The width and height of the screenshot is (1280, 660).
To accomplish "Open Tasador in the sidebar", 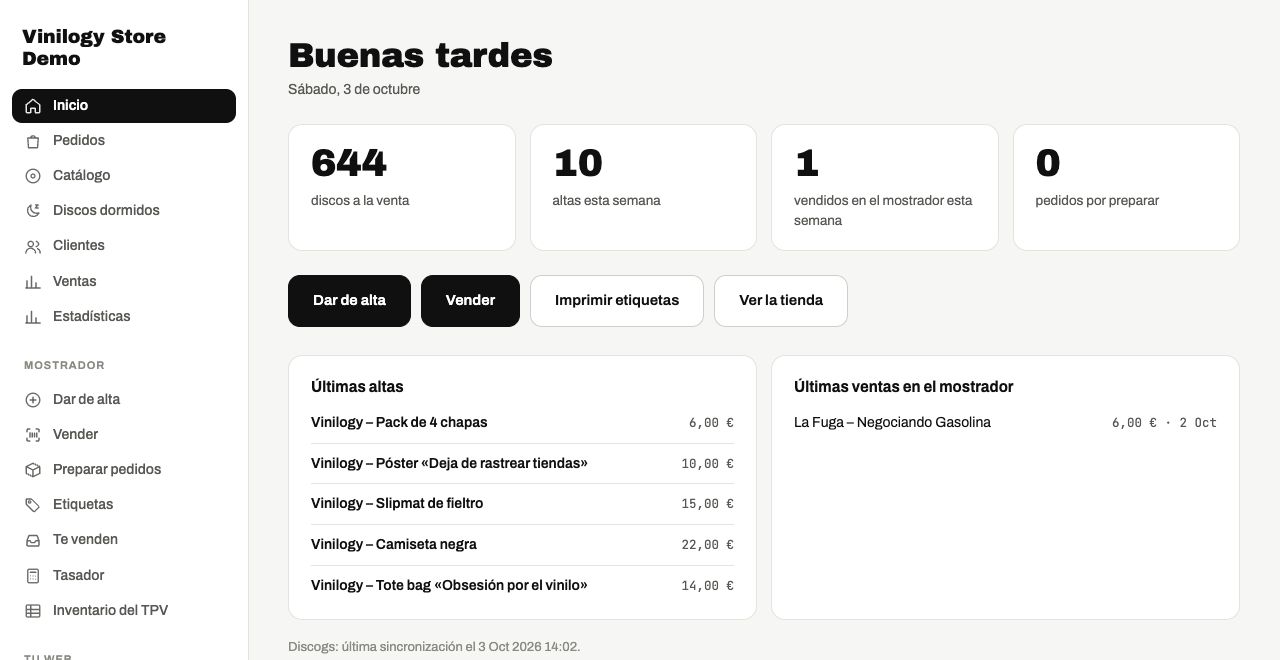I will click(124, 576).
